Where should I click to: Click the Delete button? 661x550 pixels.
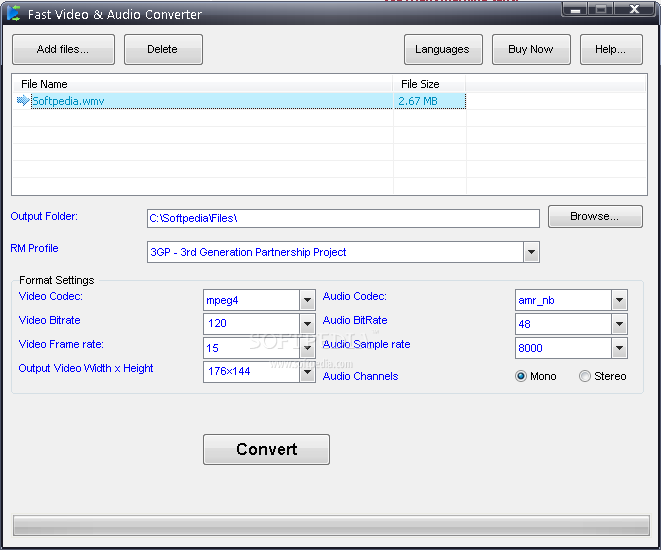(x=163, y=49)
